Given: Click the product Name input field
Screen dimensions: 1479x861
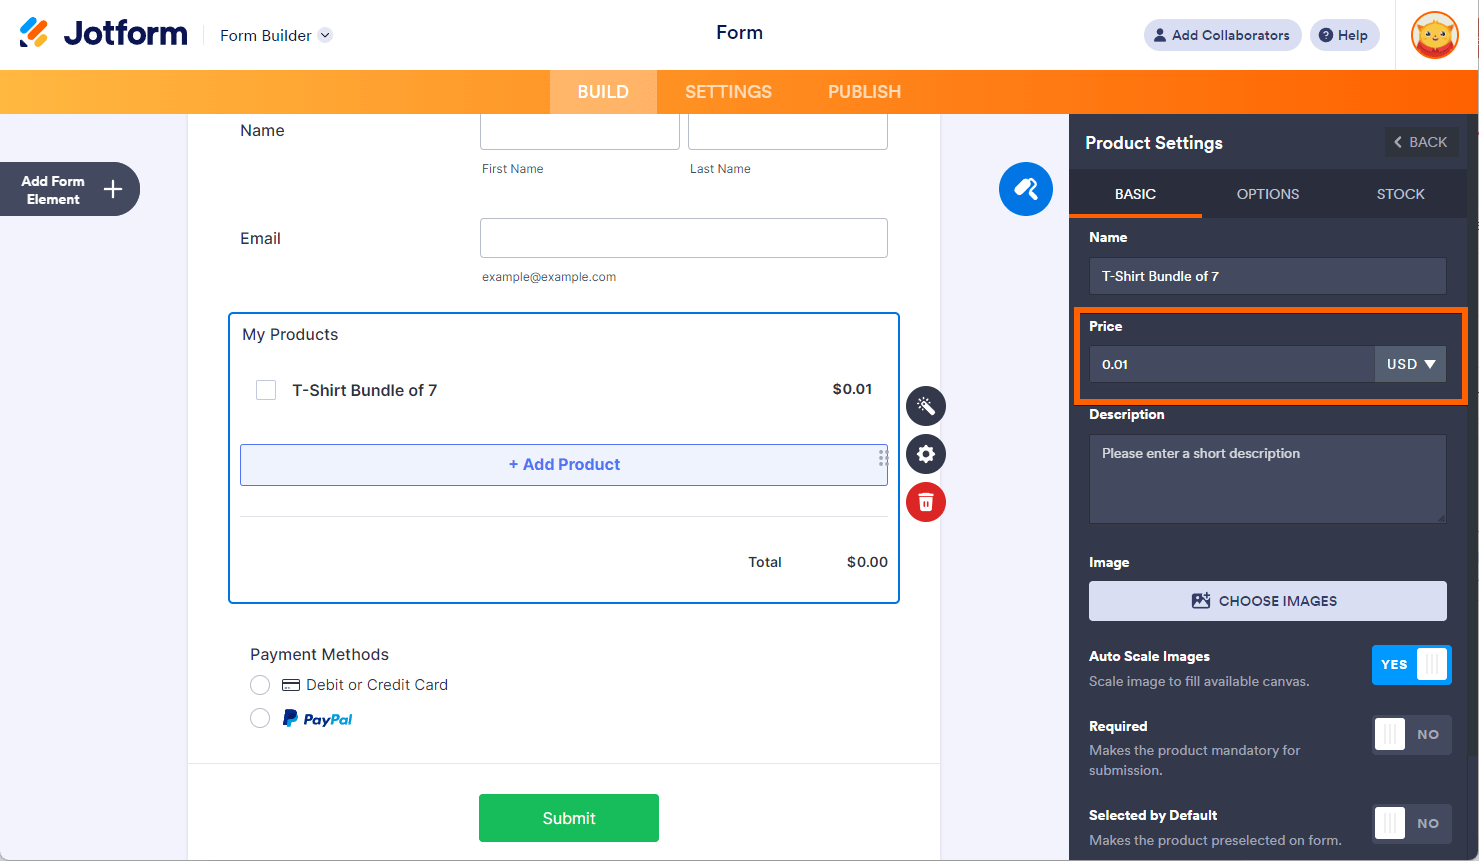Looking at the screenshot, I should point(1268,276).
